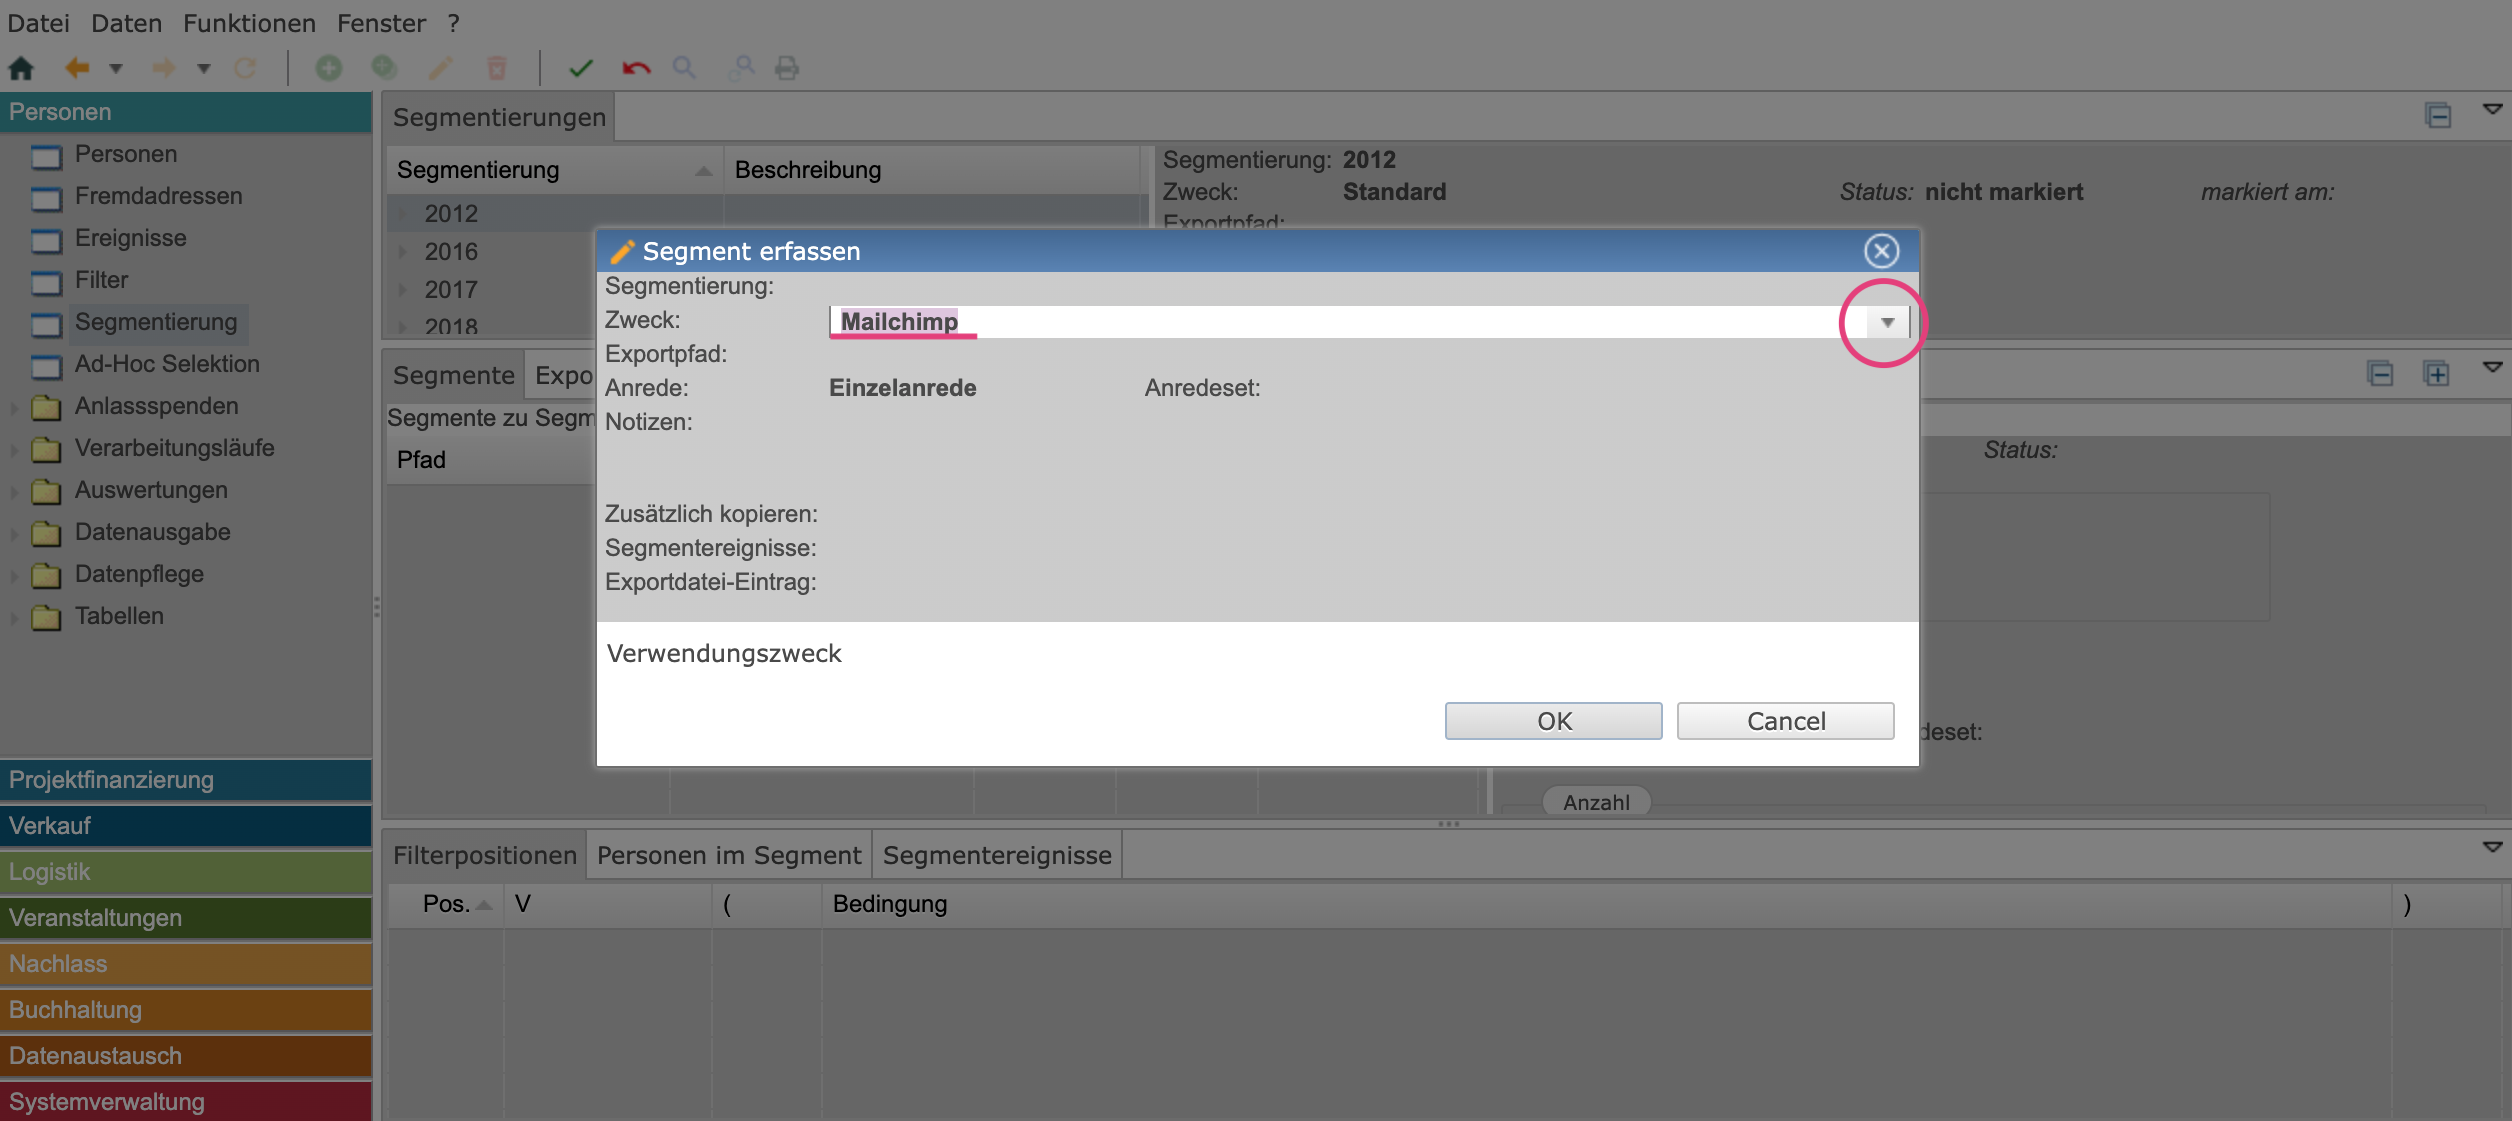Select Ad-Hoc Selektion in sidebar
Image resolution: width=2512 pixels, height=1121 pixels.
(166, 364)
